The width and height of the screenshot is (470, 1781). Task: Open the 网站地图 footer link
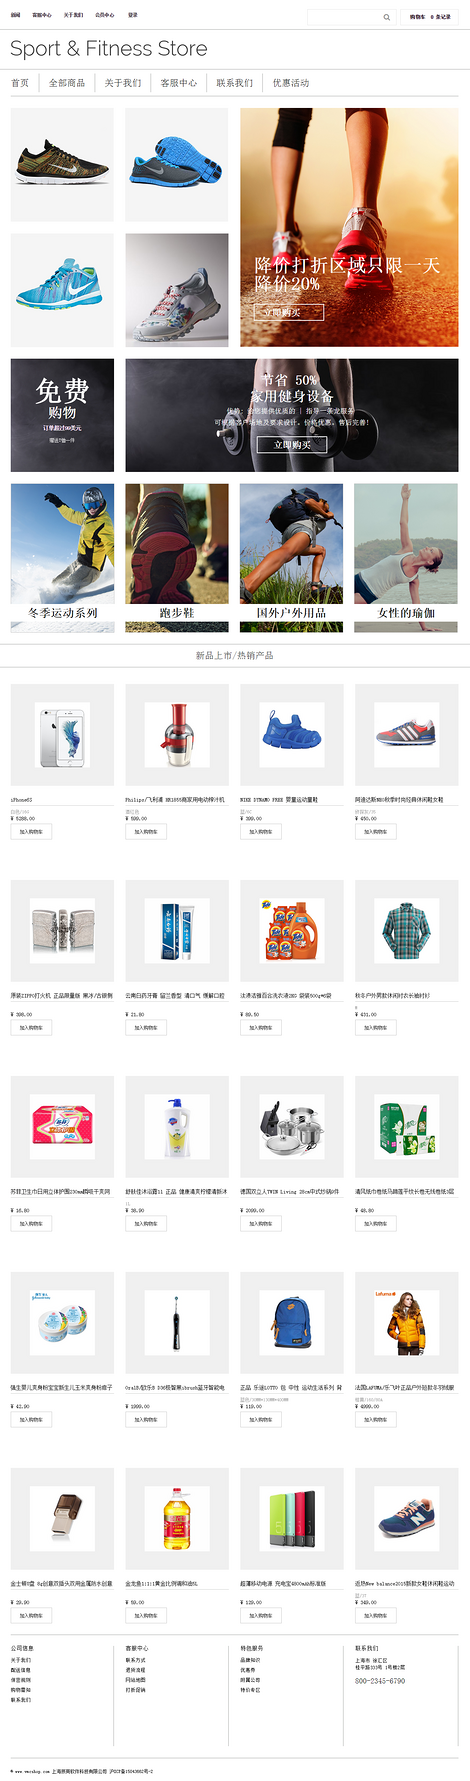tap(135, 1680)
